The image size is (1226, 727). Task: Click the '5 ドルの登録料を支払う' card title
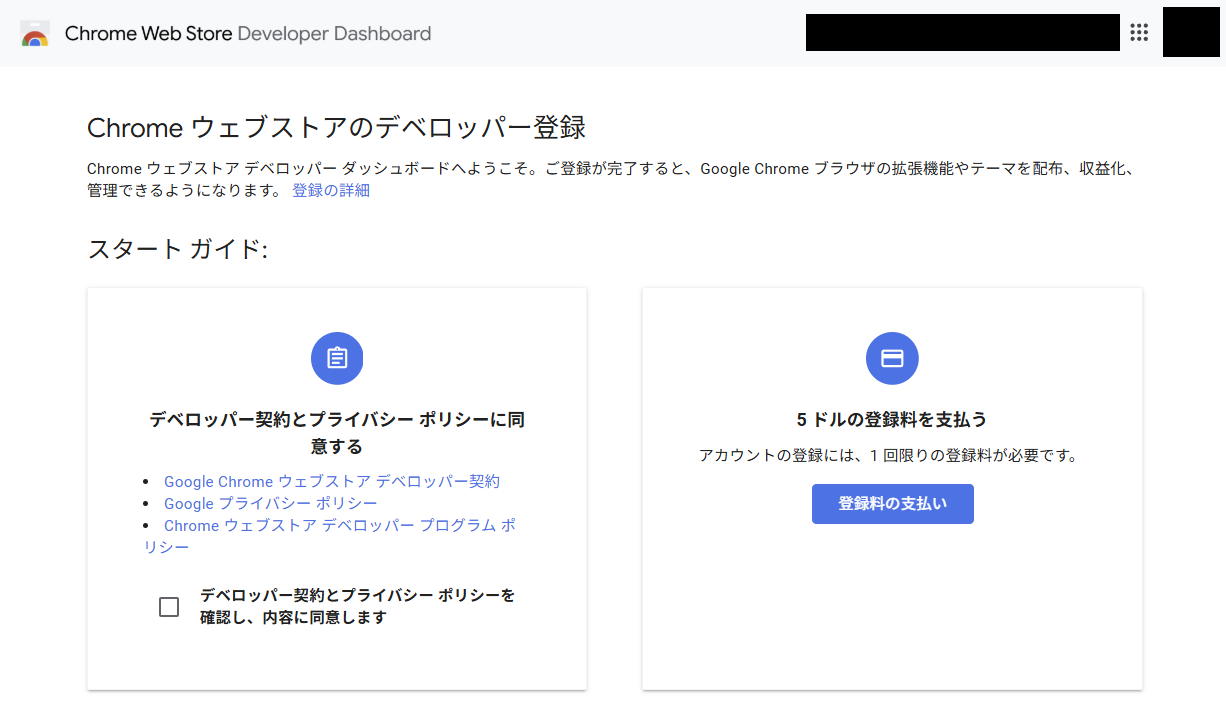click(892, 420)
